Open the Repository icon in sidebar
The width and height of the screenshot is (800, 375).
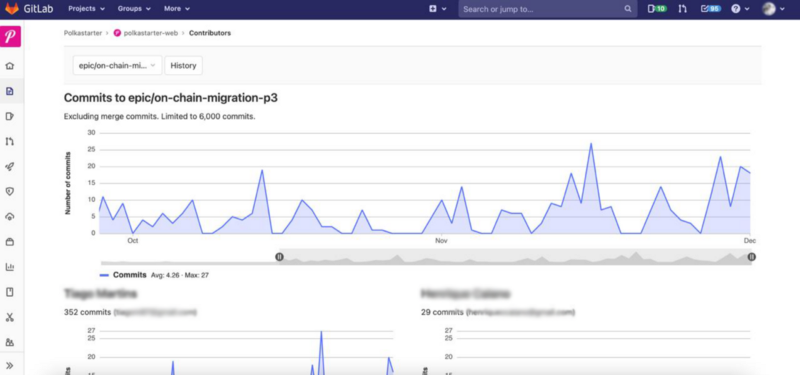point(10,91)
